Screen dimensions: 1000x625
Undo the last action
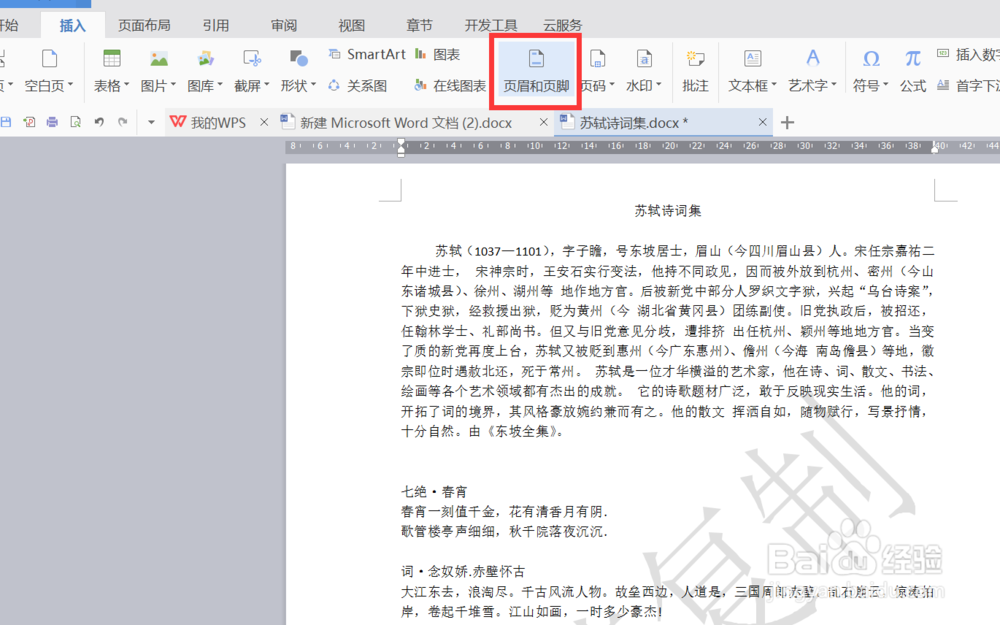pyautogui.click(x=99, y=122)
